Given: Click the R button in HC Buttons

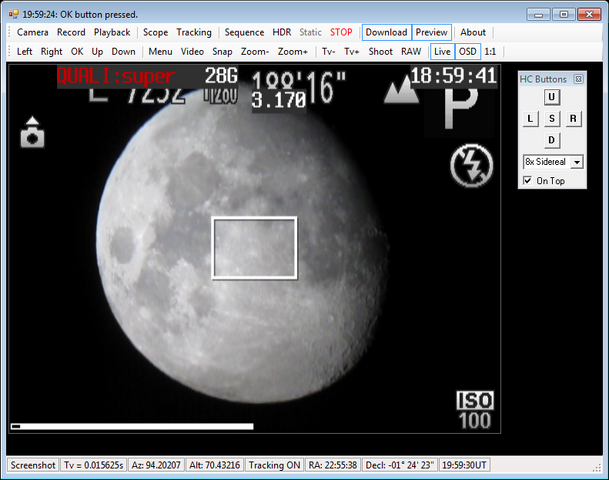Looking at the screenshot, I should click(x=573, y=119).
